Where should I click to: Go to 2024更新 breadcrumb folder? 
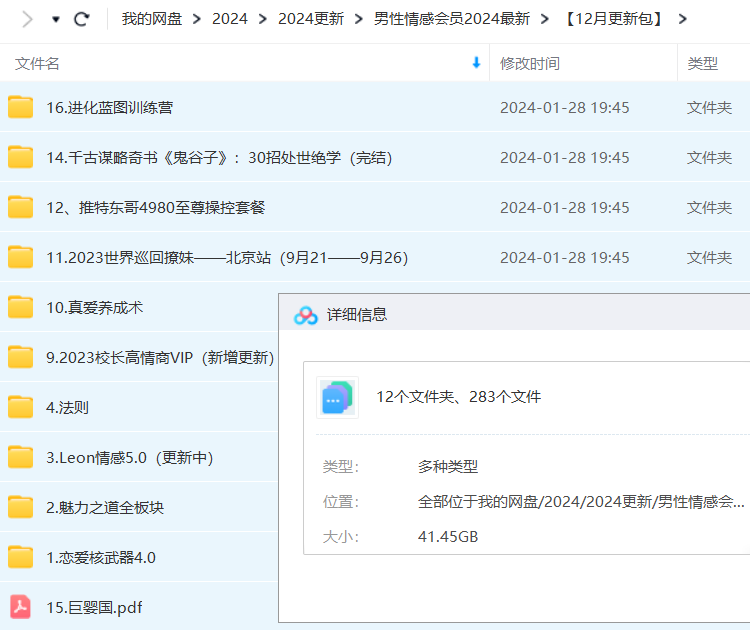tap(310, 19)
